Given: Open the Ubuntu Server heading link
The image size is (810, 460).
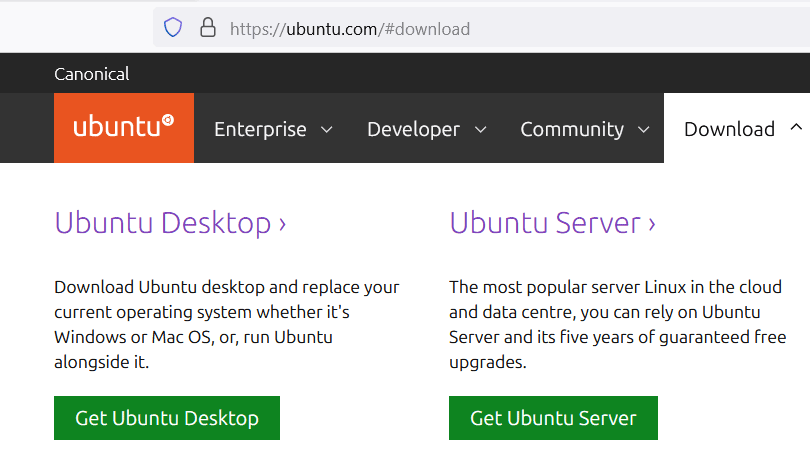Looking at the screenshot, I should tap(552, 223).
